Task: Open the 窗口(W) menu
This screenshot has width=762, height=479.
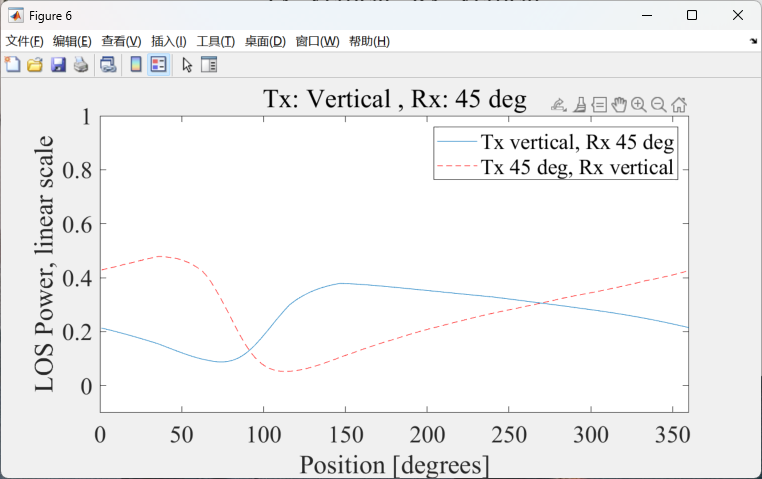Action: point(317,41)
